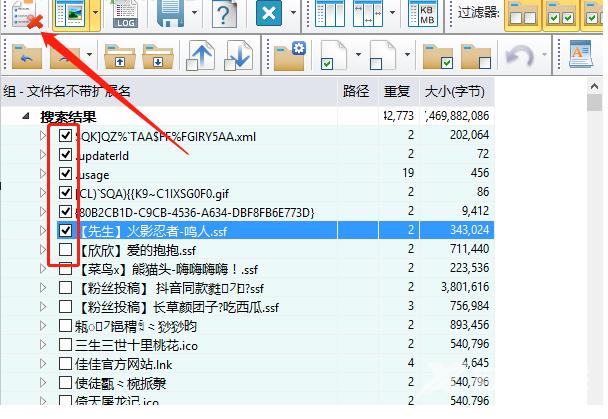Click the 路径 column header
Viewport: 608px width, 419px height.
pos(358,91)
